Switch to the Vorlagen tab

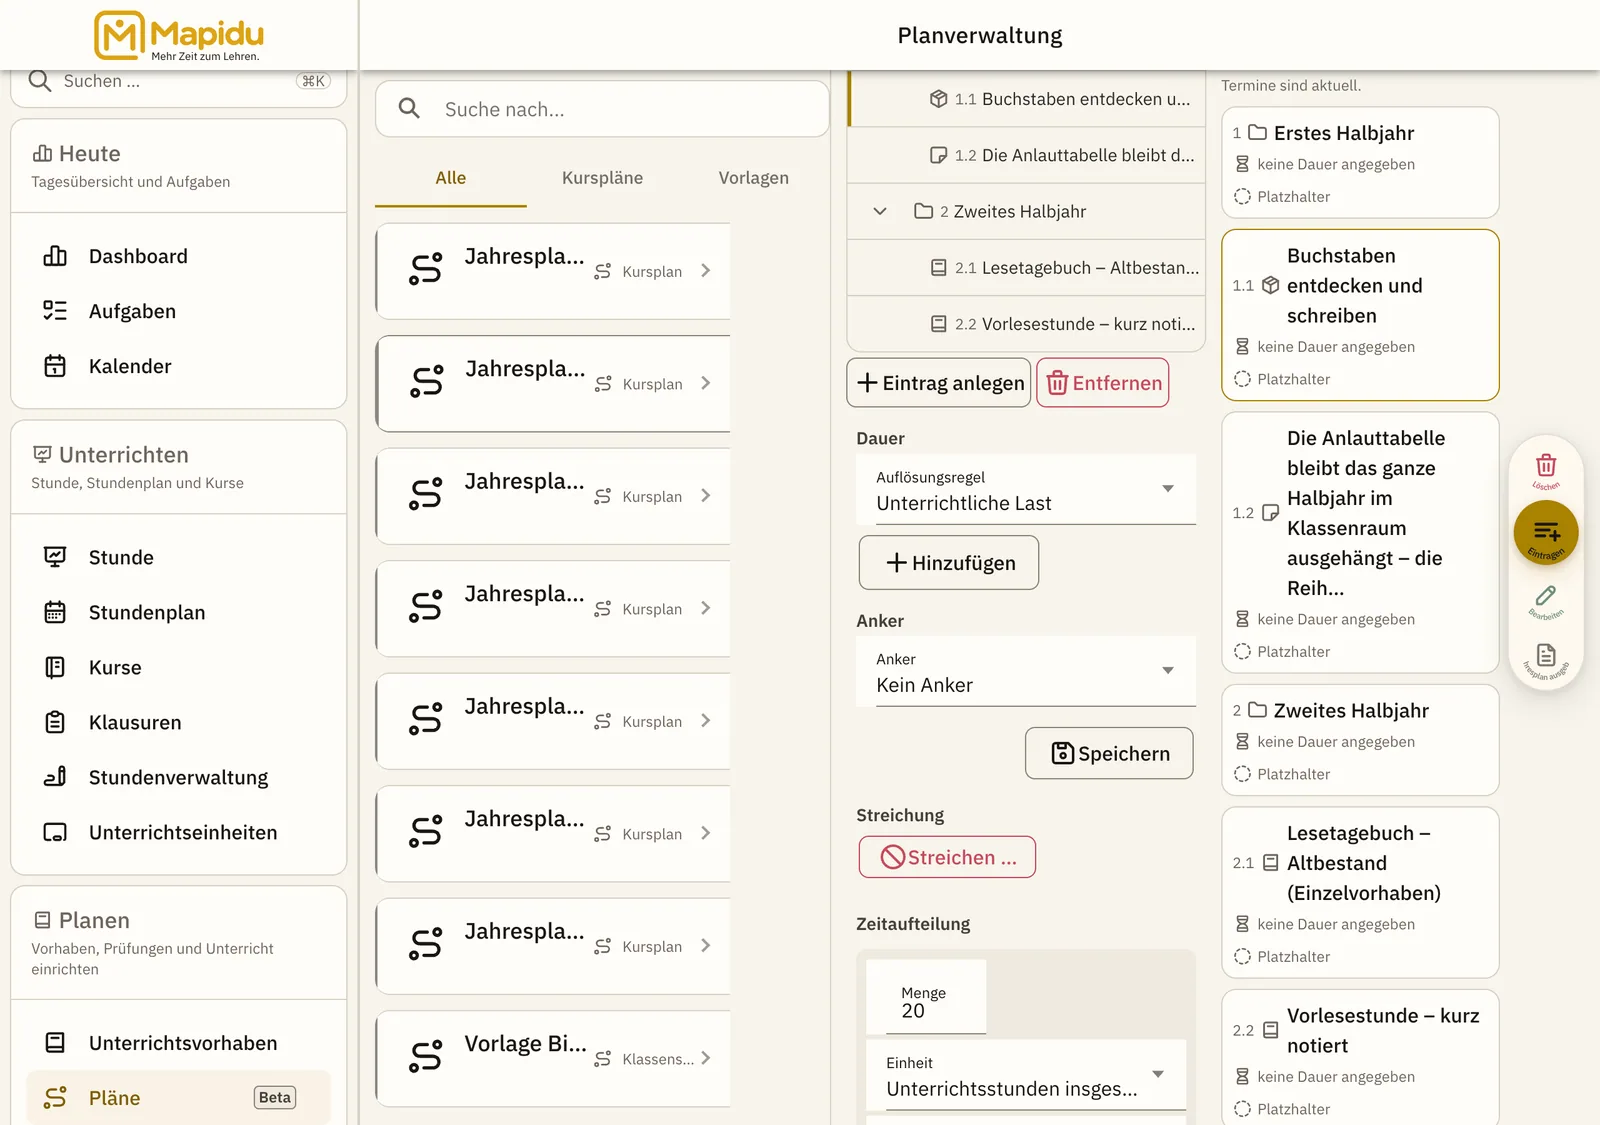[754, 178]
